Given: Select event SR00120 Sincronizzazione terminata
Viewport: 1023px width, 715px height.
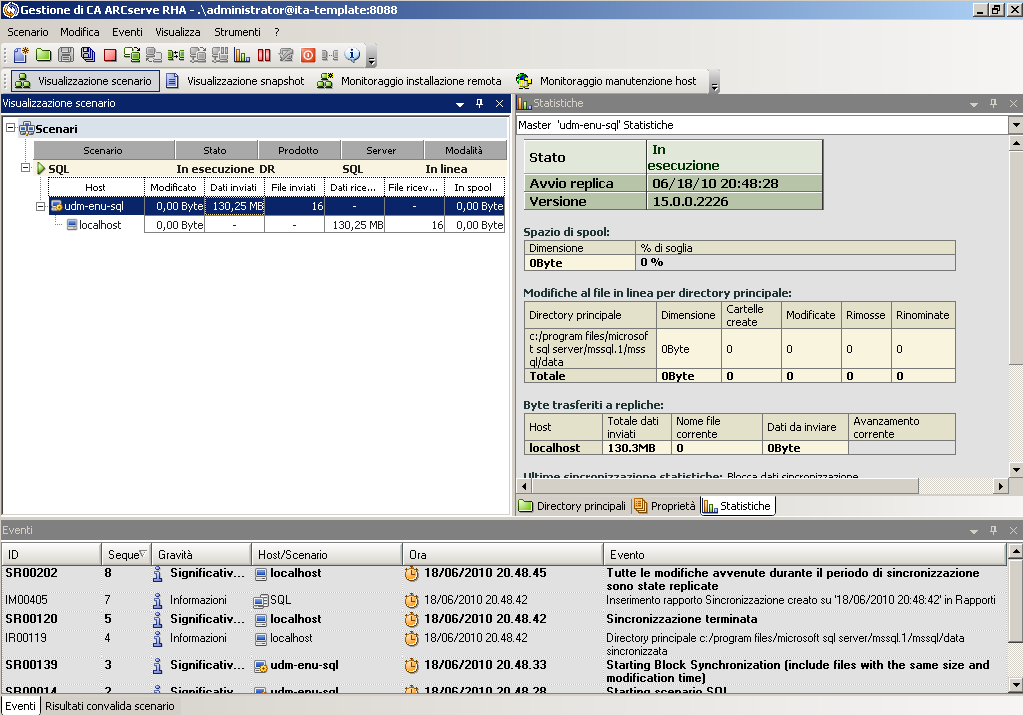Looking at the screenshot, I should [x=504, y=618].
